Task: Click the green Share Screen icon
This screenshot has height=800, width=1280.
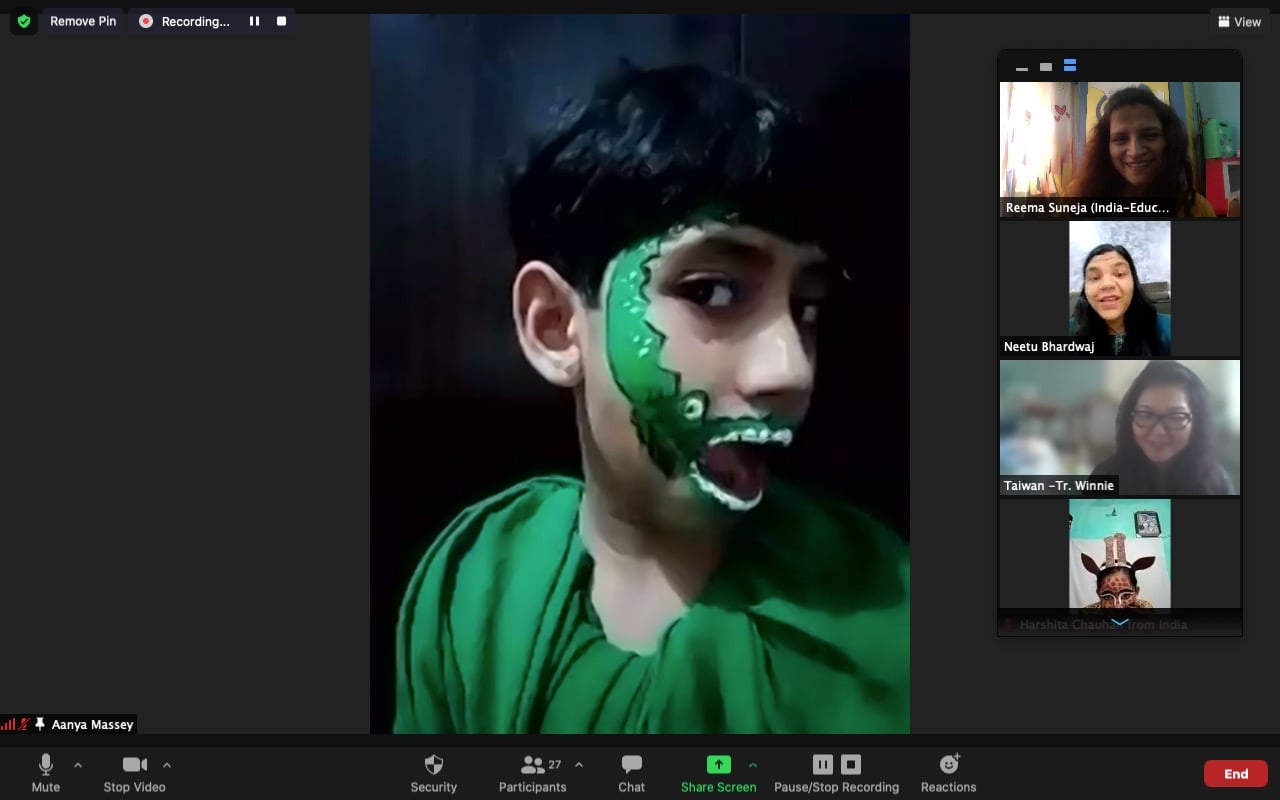Action: (718, 765)
